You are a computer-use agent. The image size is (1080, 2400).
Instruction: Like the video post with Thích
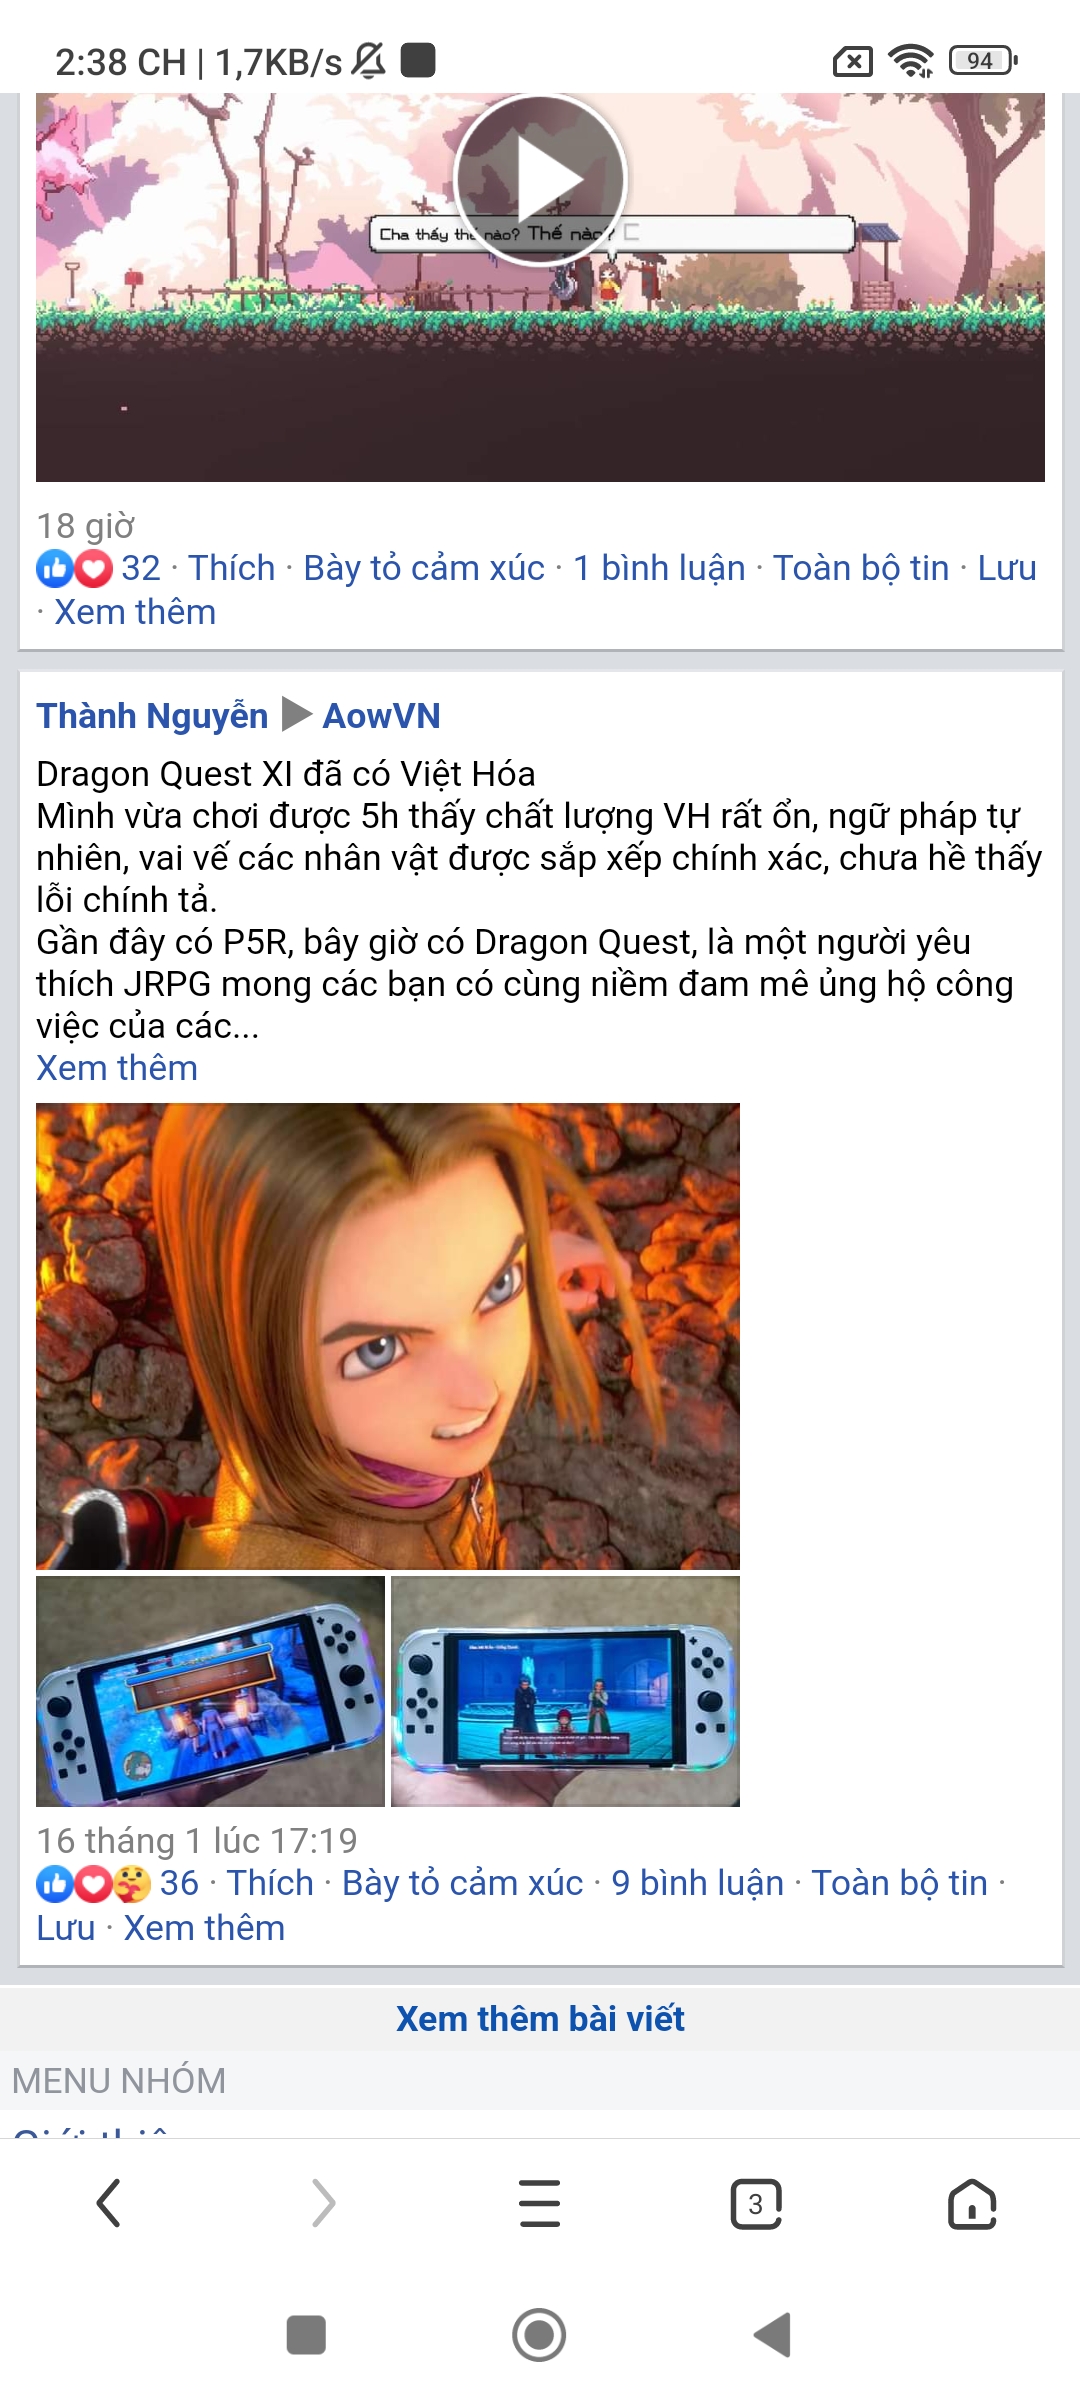(x=232, y=568)
